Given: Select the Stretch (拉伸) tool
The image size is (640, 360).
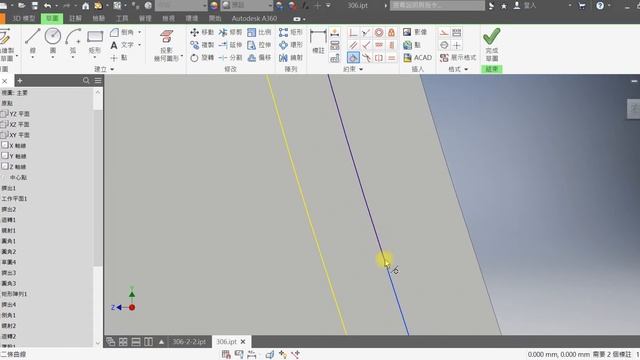Looking at the screenshot, I should pyautogui.click(x=259, y=45).
